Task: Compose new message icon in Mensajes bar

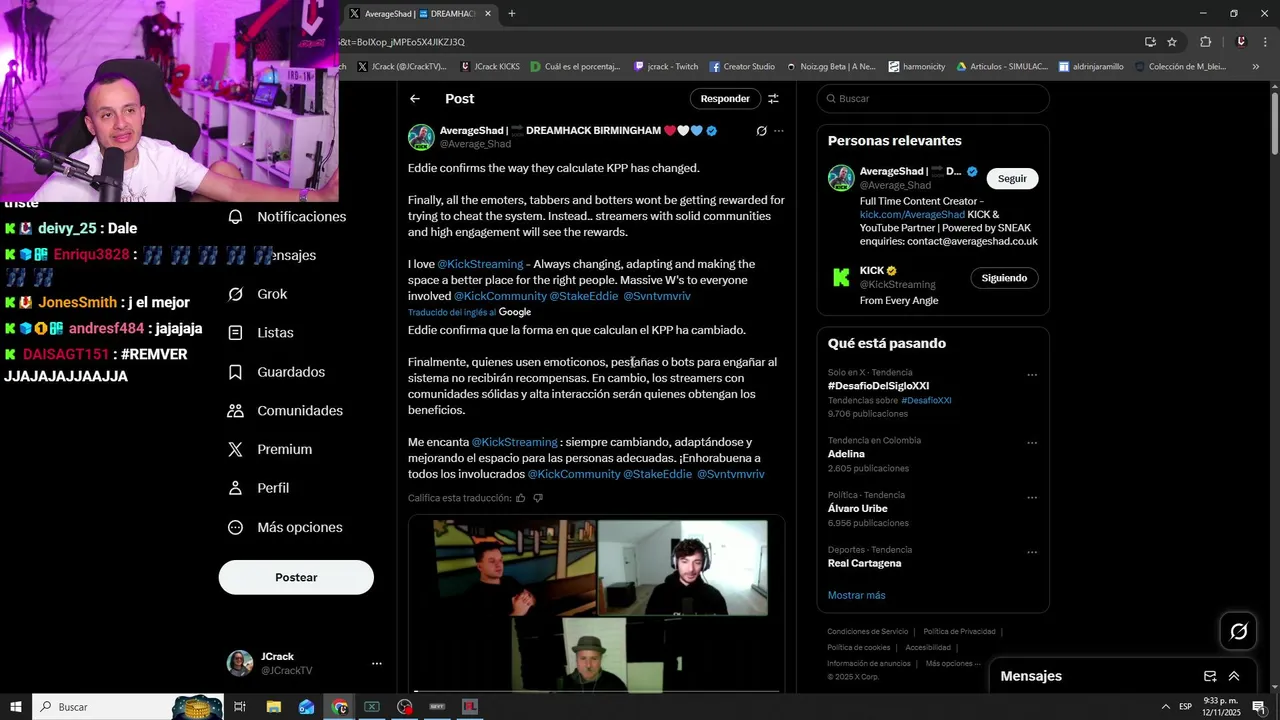Action: [1209, 676]
